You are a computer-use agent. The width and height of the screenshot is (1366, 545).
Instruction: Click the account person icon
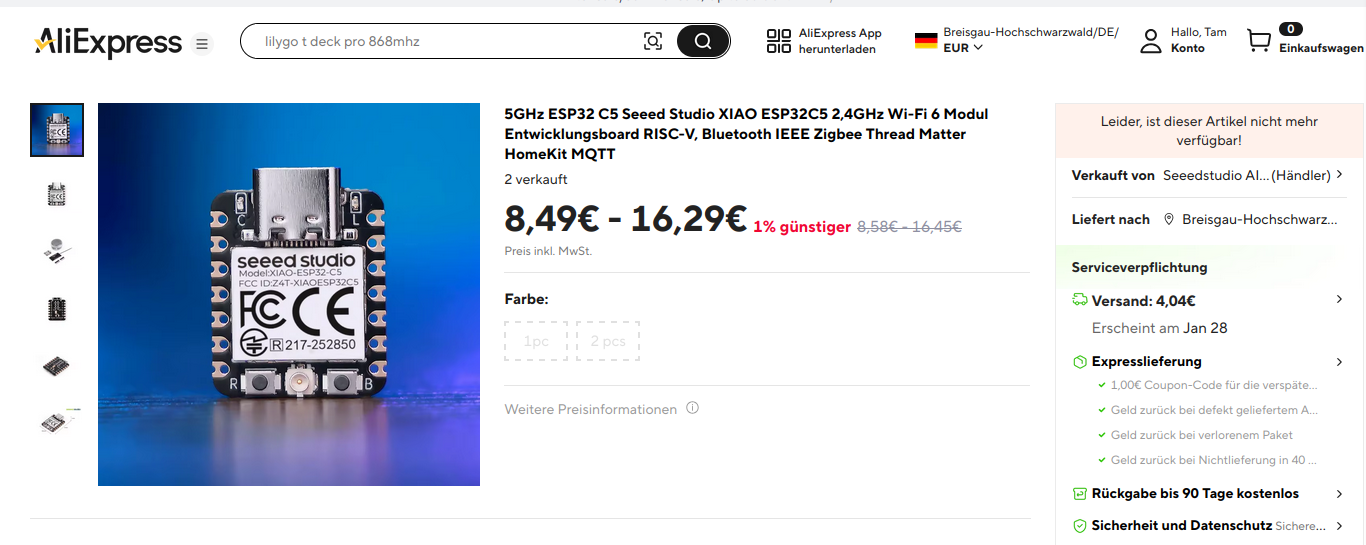point(1151,41)
